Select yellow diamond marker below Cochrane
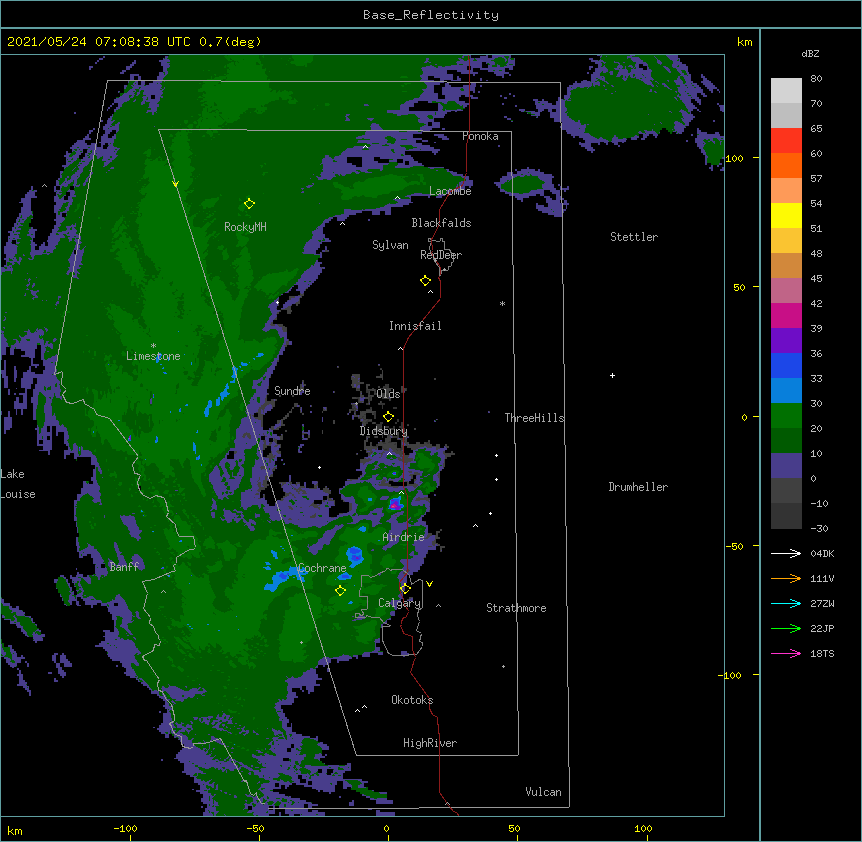This screenshot has width=862, height=842. tap(340, 591)
